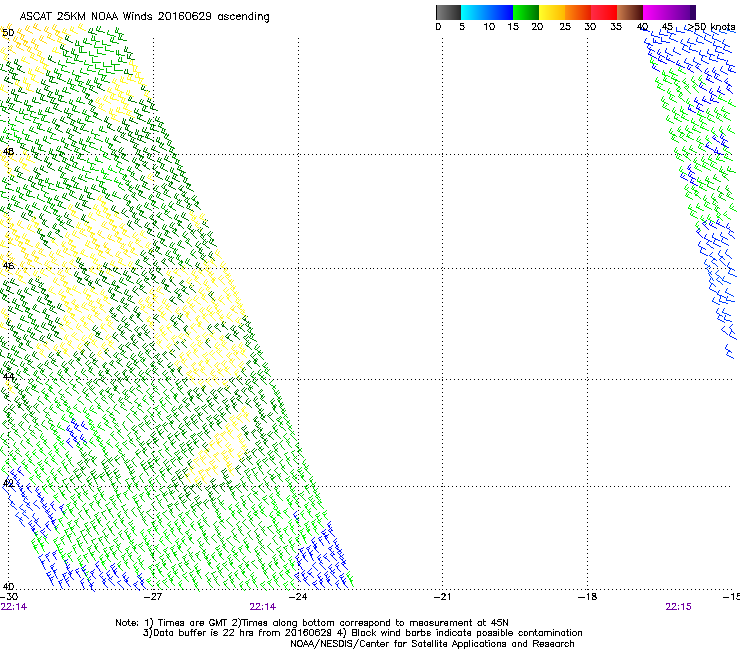740x650 pixels.
Task: Select the orange 25-30 knots color segment
Action: [578, 12]
